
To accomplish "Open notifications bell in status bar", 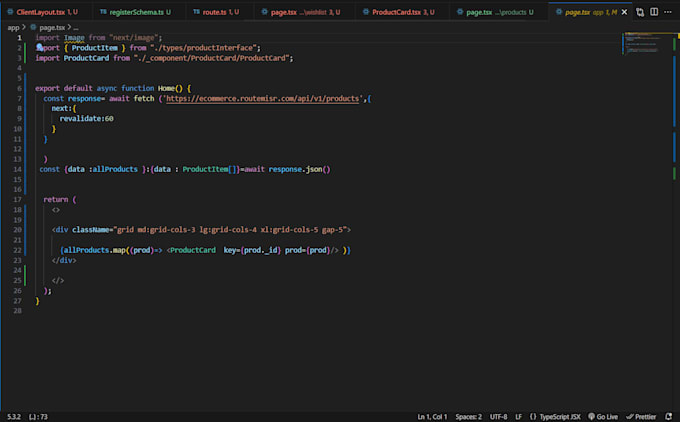I will click(668, 417).
